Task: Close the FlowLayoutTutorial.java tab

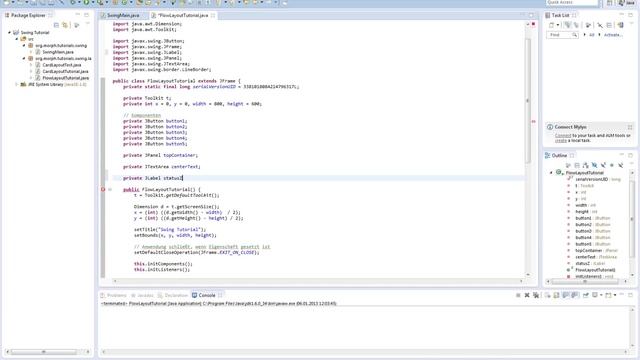Action: click(213, 16)
